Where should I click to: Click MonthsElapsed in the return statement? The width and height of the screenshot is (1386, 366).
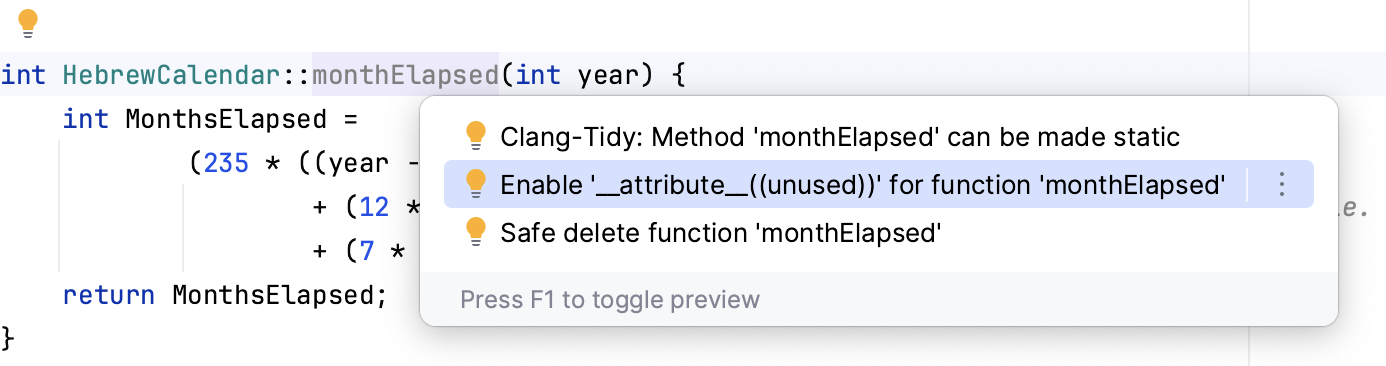[272, 295]
